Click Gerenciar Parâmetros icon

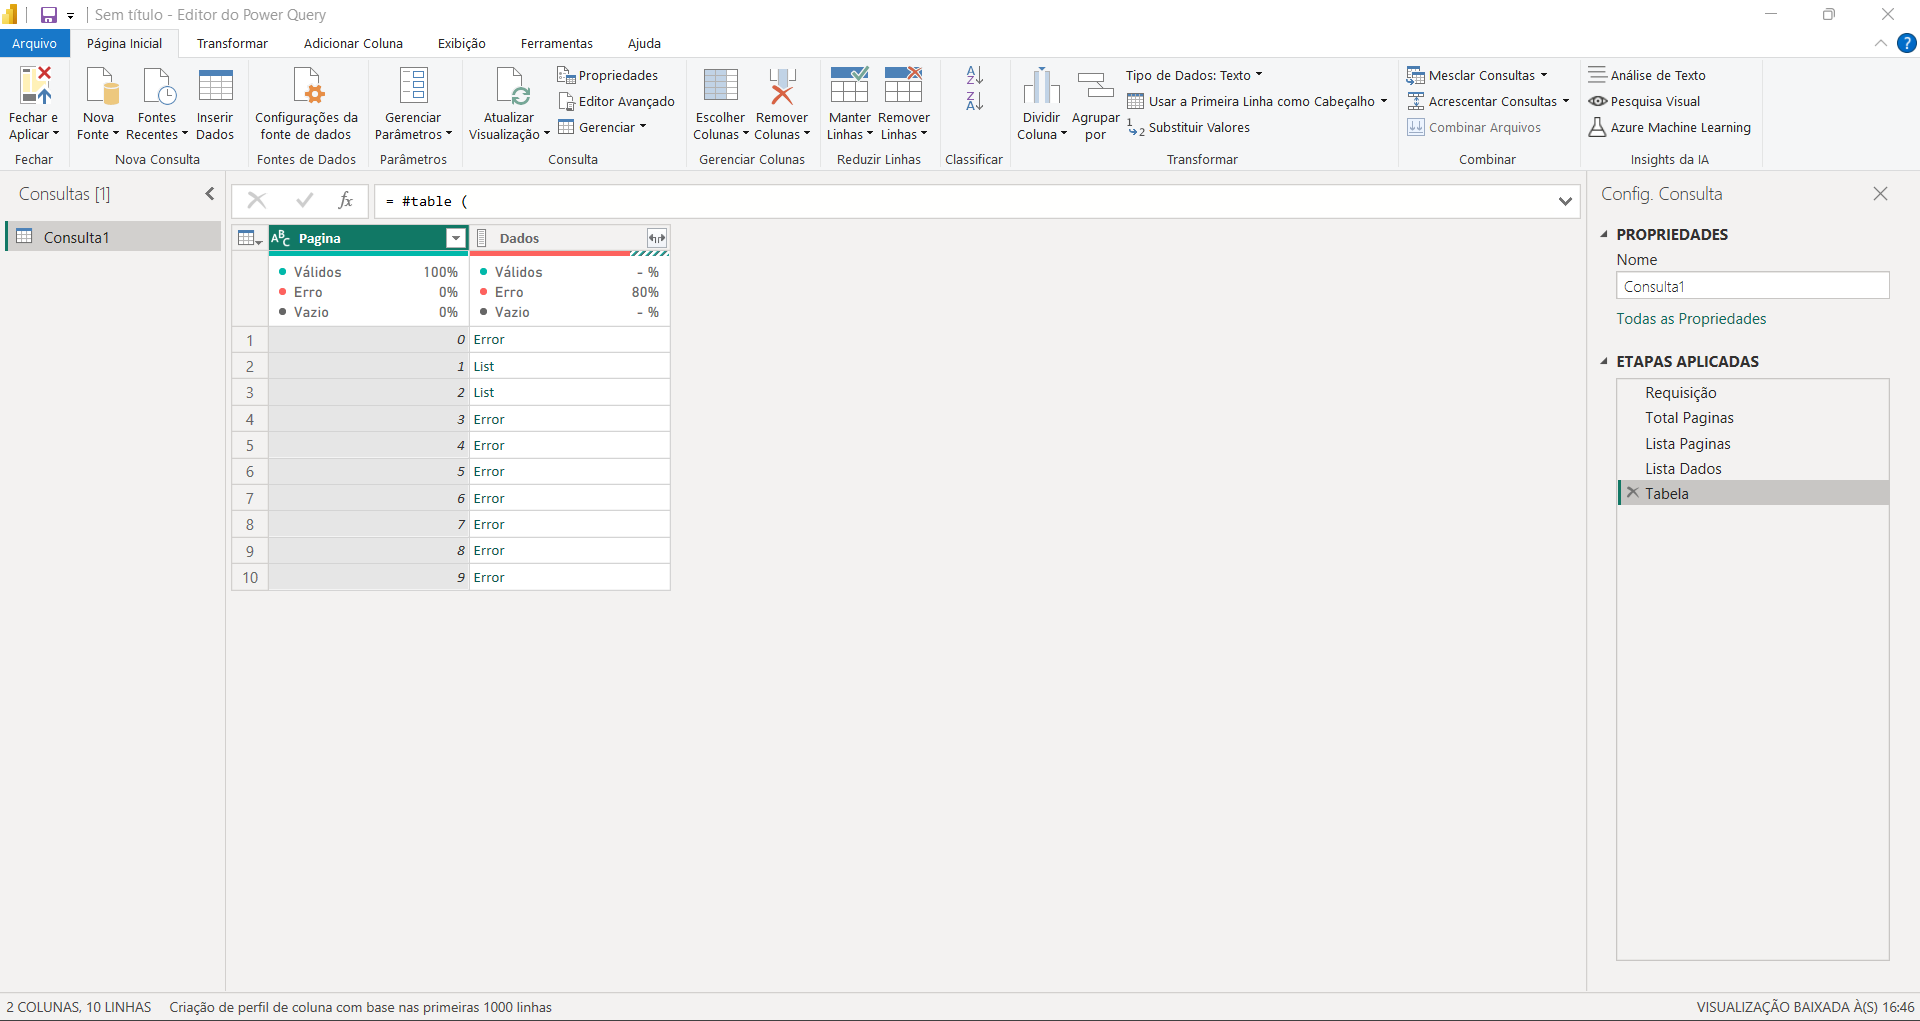413,86
